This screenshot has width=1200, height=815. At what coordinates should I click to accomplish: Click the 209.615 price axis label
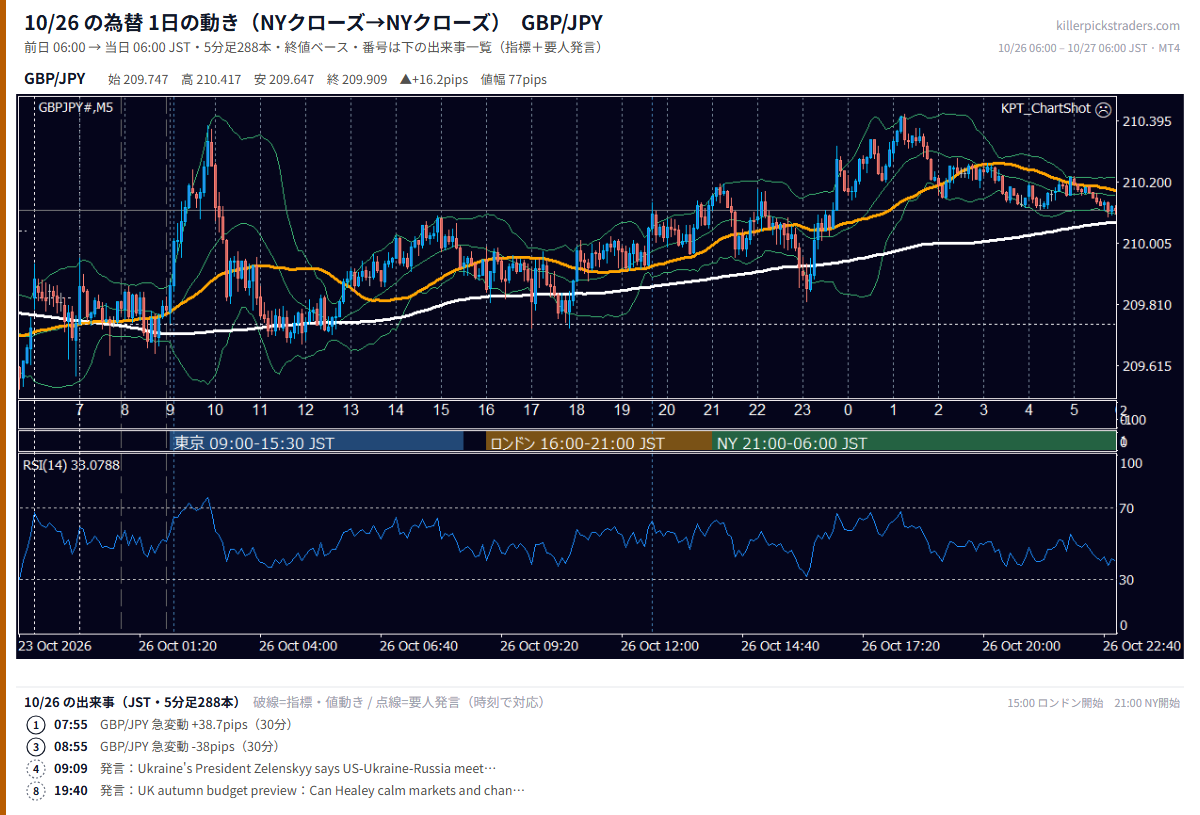coord(1147,366)
